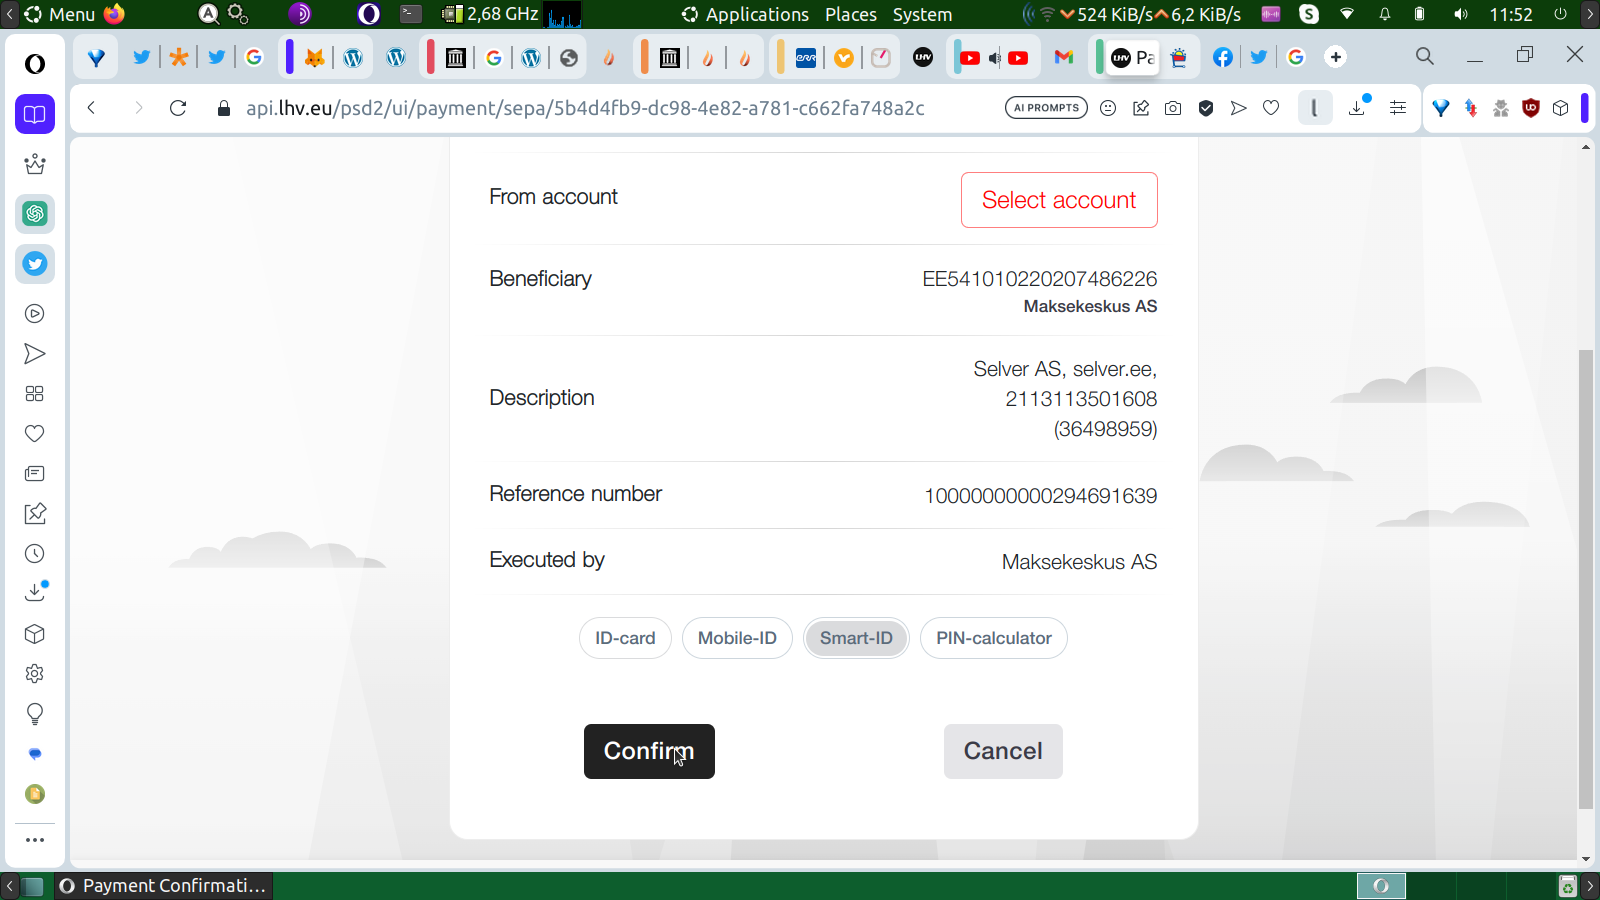
Task: Open the Aria crown icon in sidebar
Action: pyautogui.click(x=35, y=164)
